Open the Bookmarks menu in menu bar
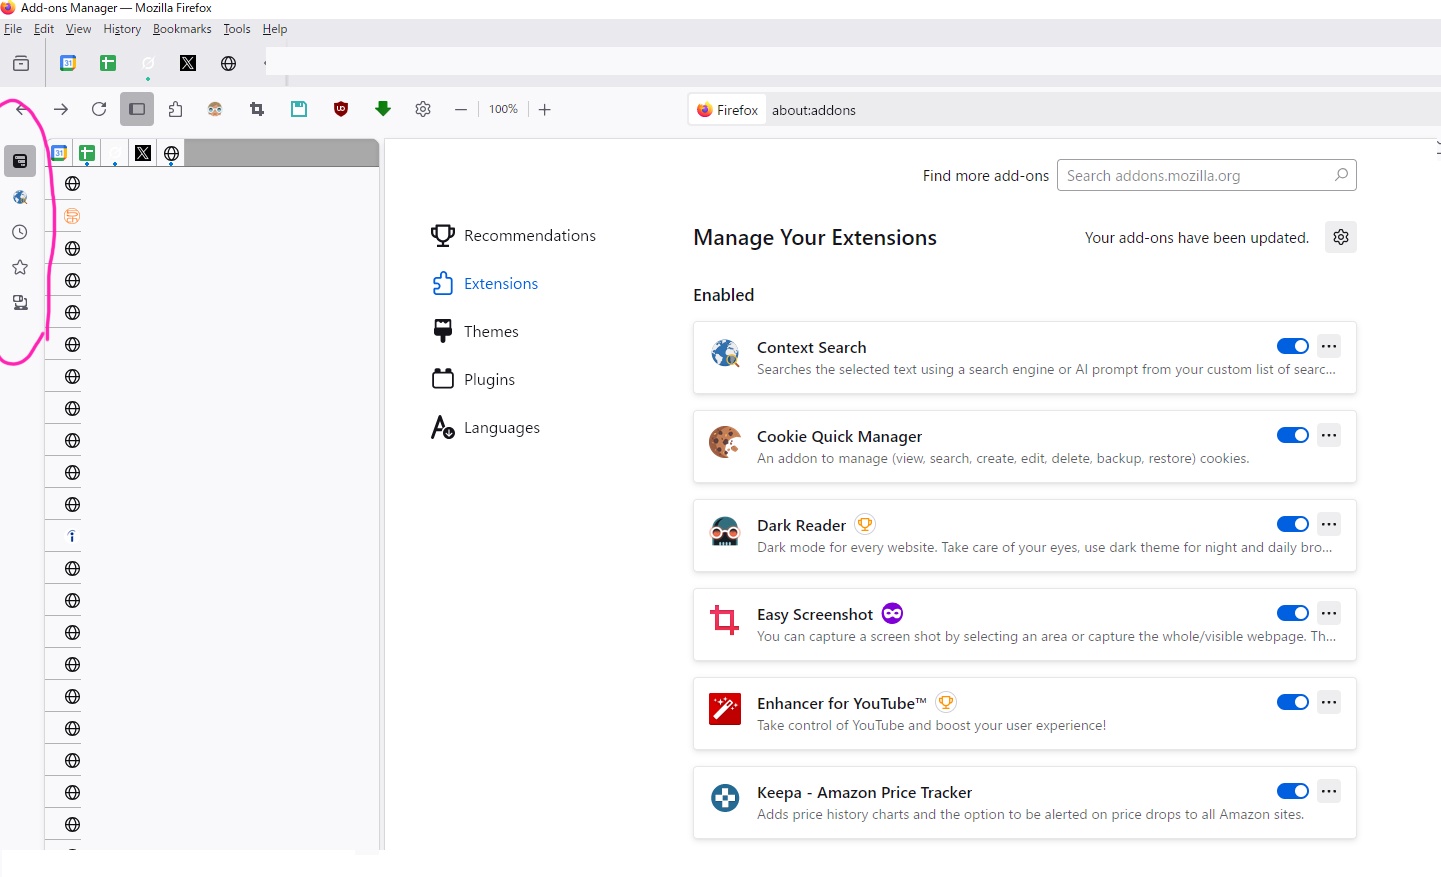 182,29
